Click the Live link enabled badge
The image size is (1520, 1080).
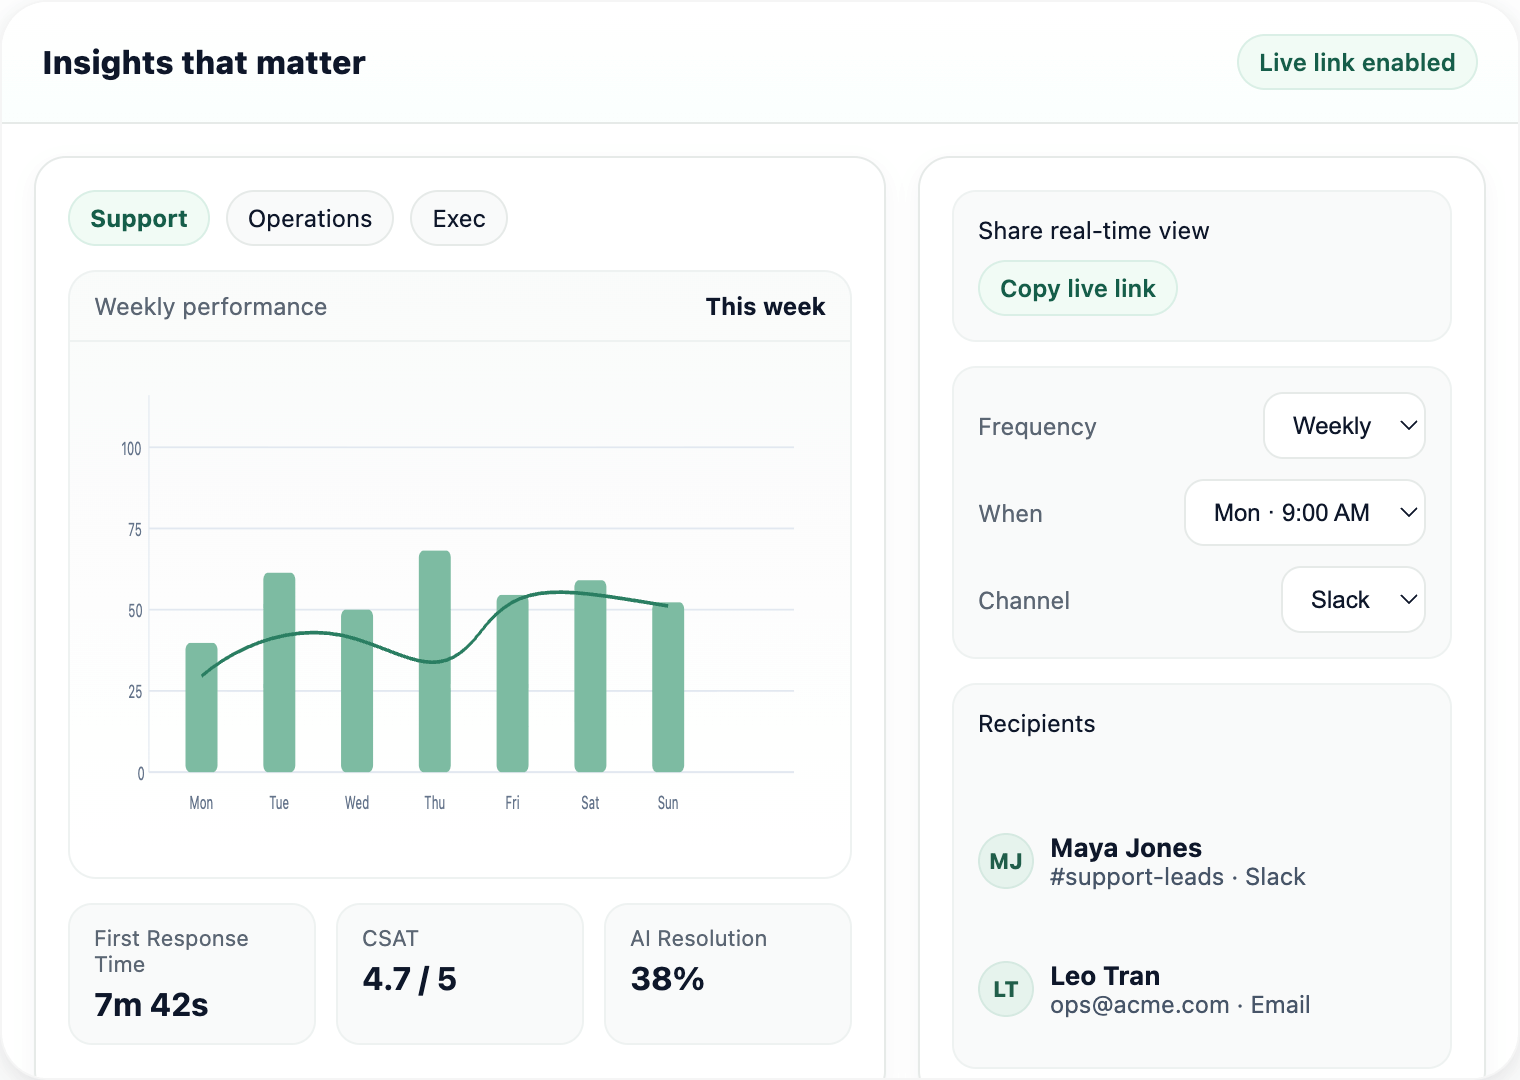pyautogui.click(x=1357, y=62)
